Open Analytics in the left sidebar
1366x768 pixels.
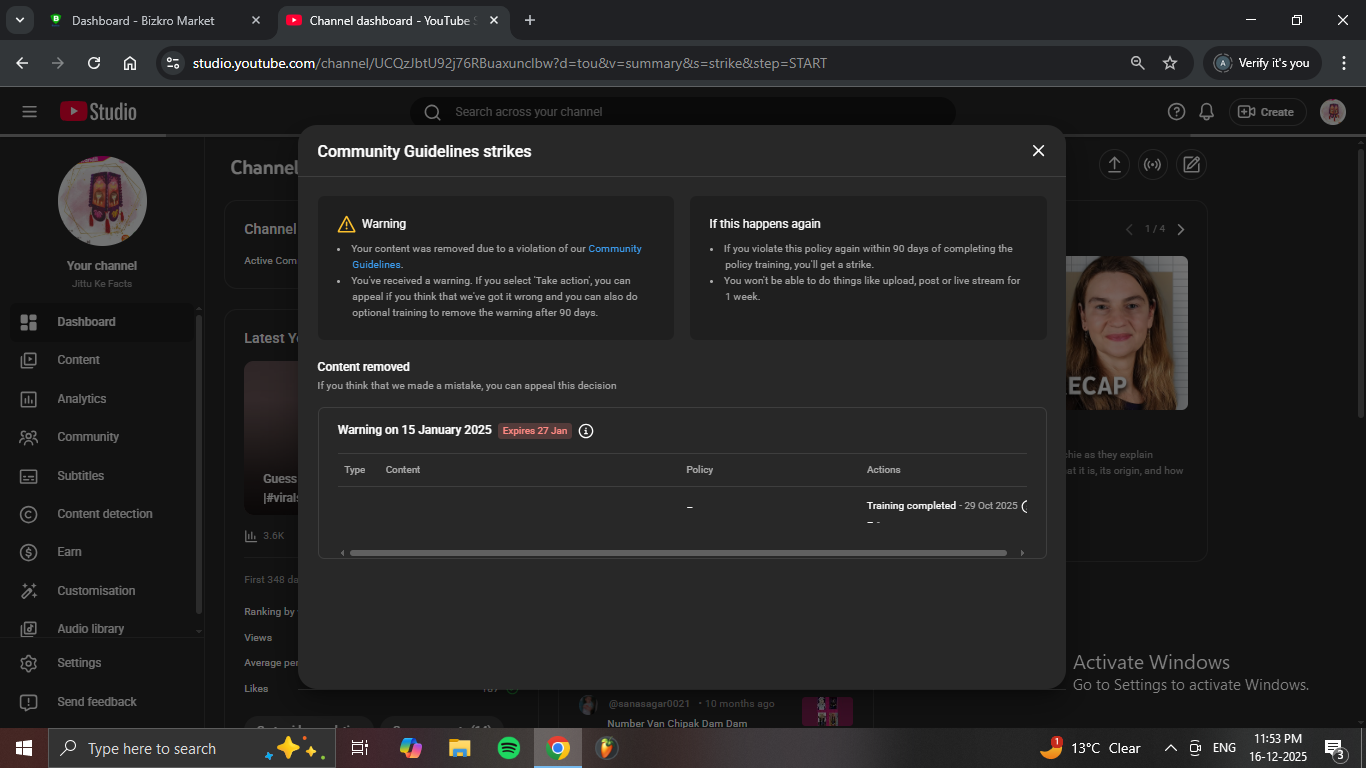(81, 399)
